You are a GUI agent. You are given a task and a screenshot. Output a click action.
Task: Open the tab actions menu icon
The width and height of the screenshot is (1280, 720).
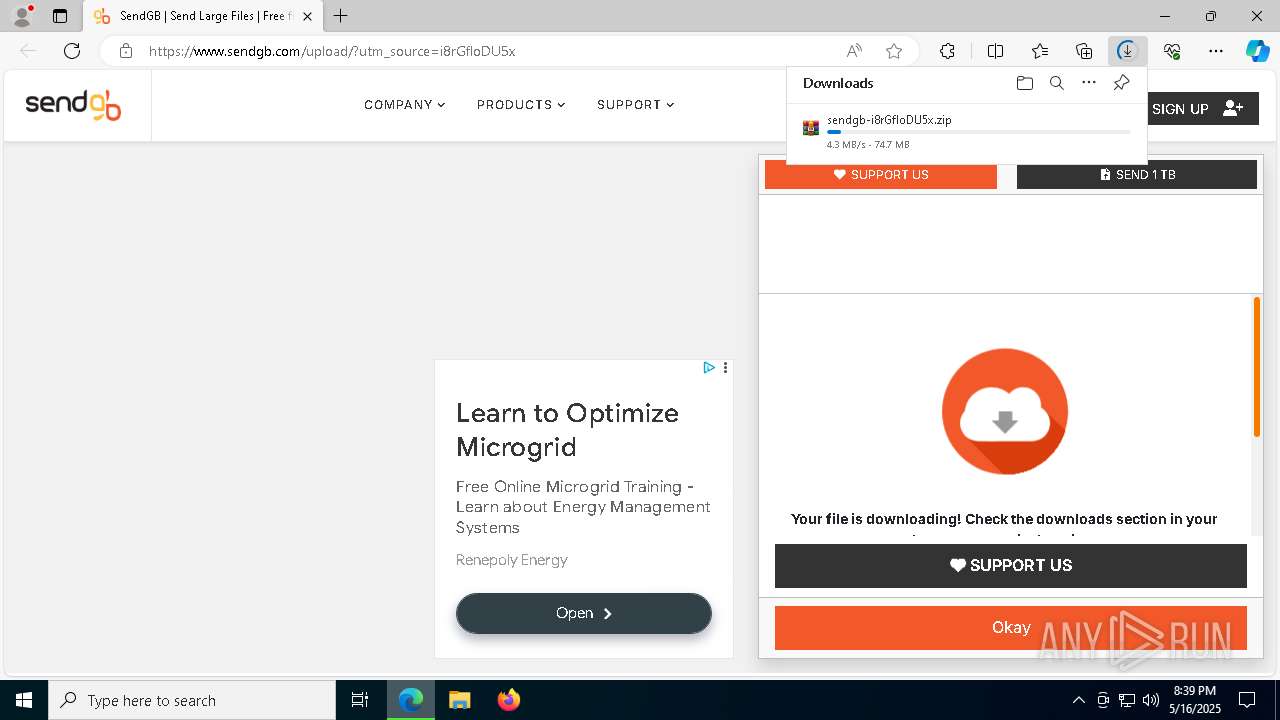(60, 16)
